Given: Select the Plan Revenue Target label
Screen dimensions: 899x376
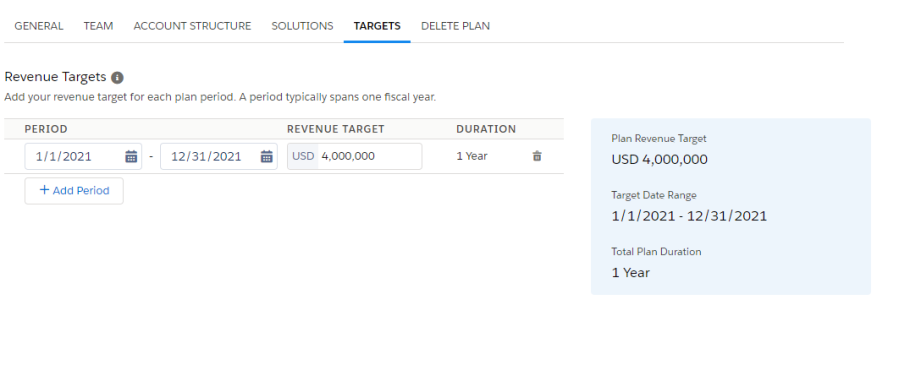Looking at the screenshot, I should (659, 138).
